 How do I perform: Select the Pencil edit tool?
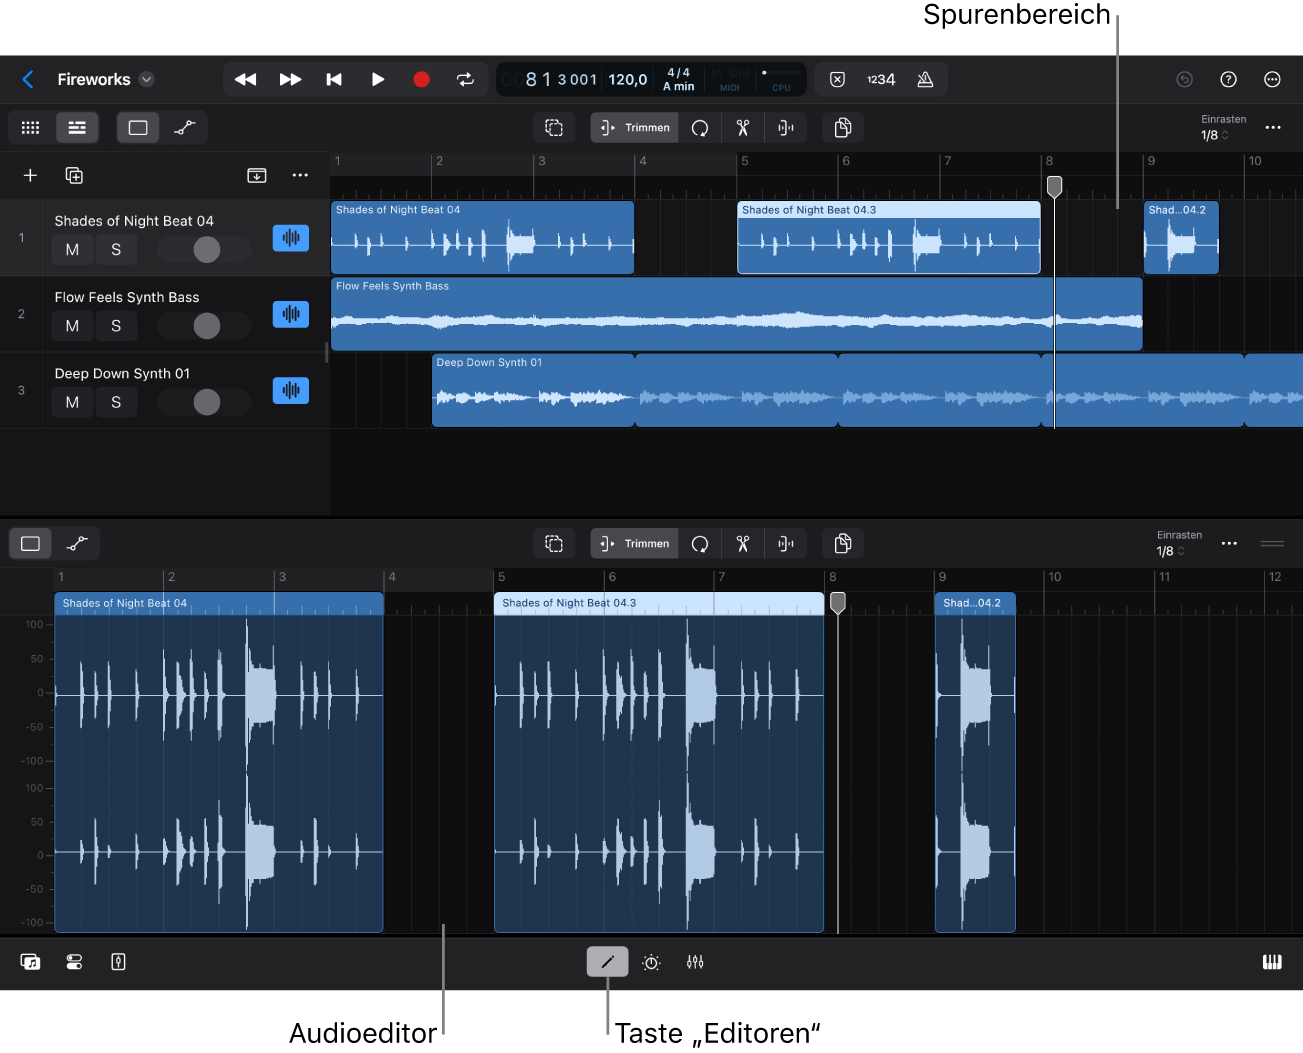607,961
